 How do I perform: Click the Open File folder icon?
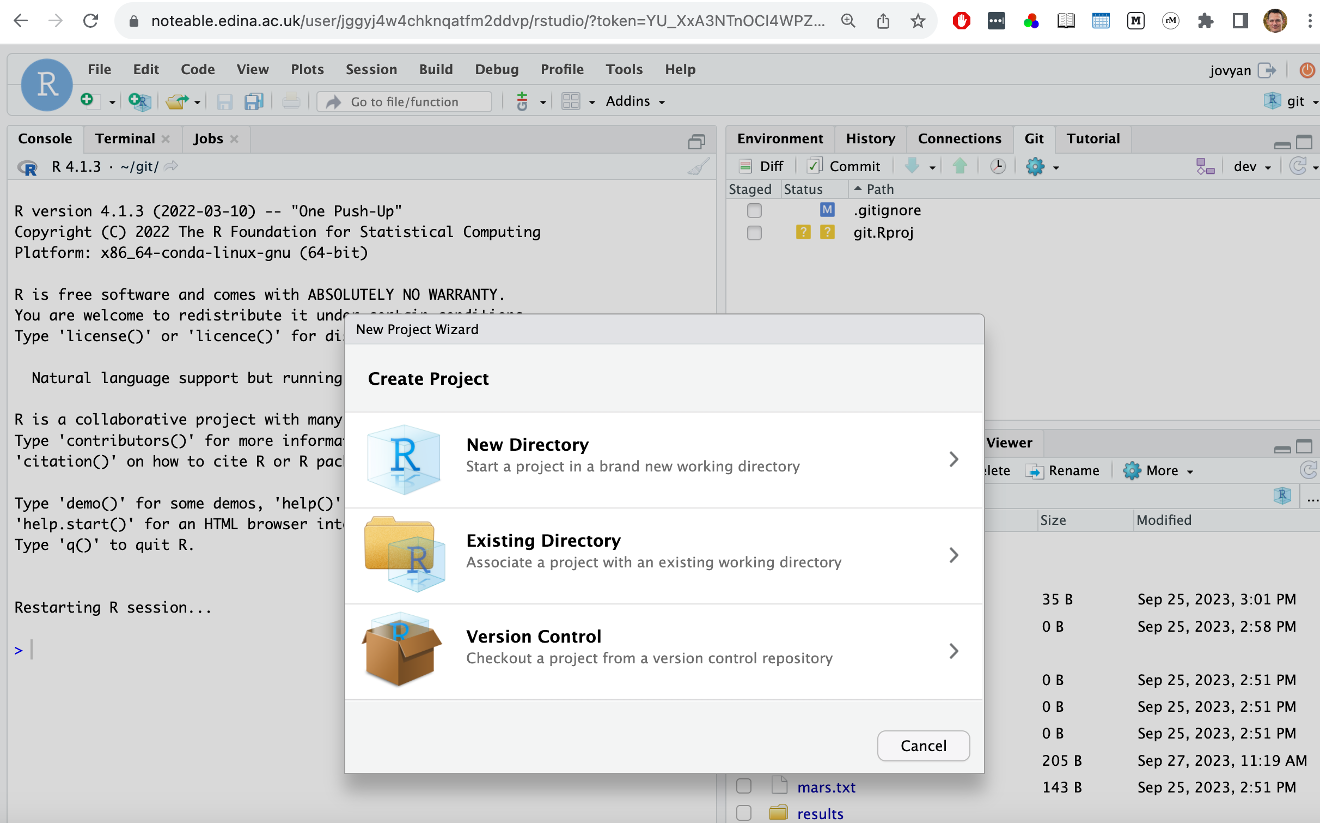(177, 101)
